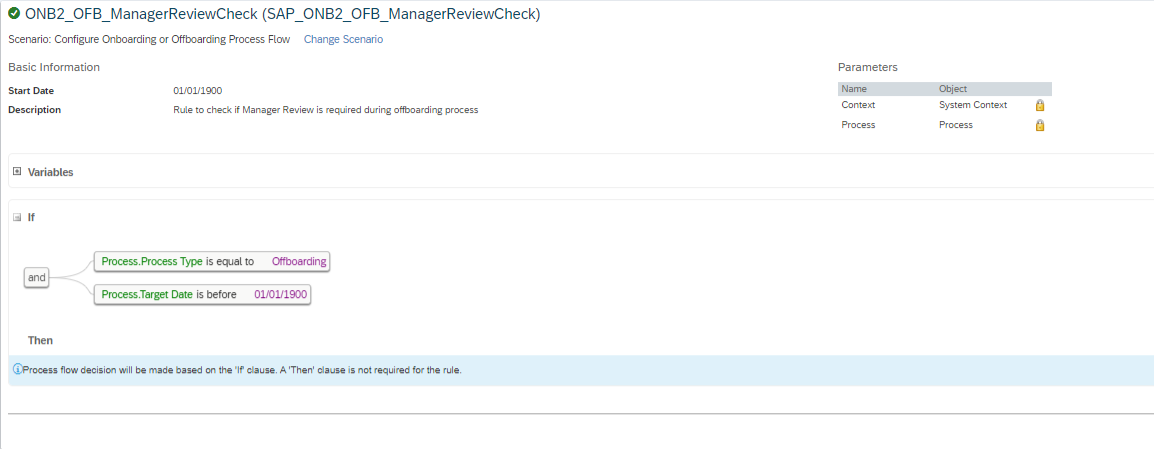Click the Start Date value 01/01/1900

point(198,91)
